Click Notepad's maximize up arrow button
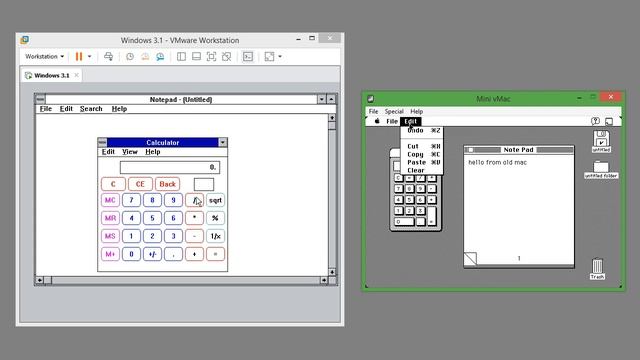The width and height of the screenshot is (640, 360). 331,99
